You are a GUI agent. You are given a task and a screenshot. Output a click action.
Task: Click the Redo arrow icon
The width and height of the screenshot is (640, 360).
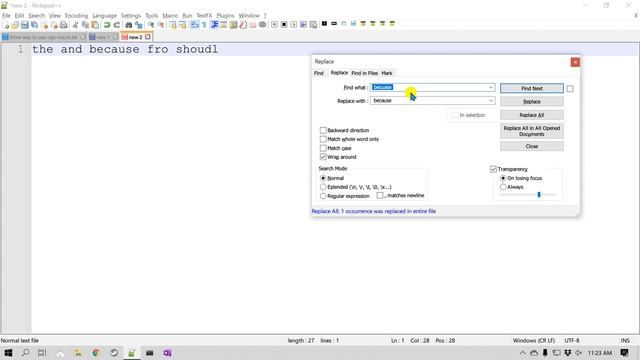click(117, 25)
